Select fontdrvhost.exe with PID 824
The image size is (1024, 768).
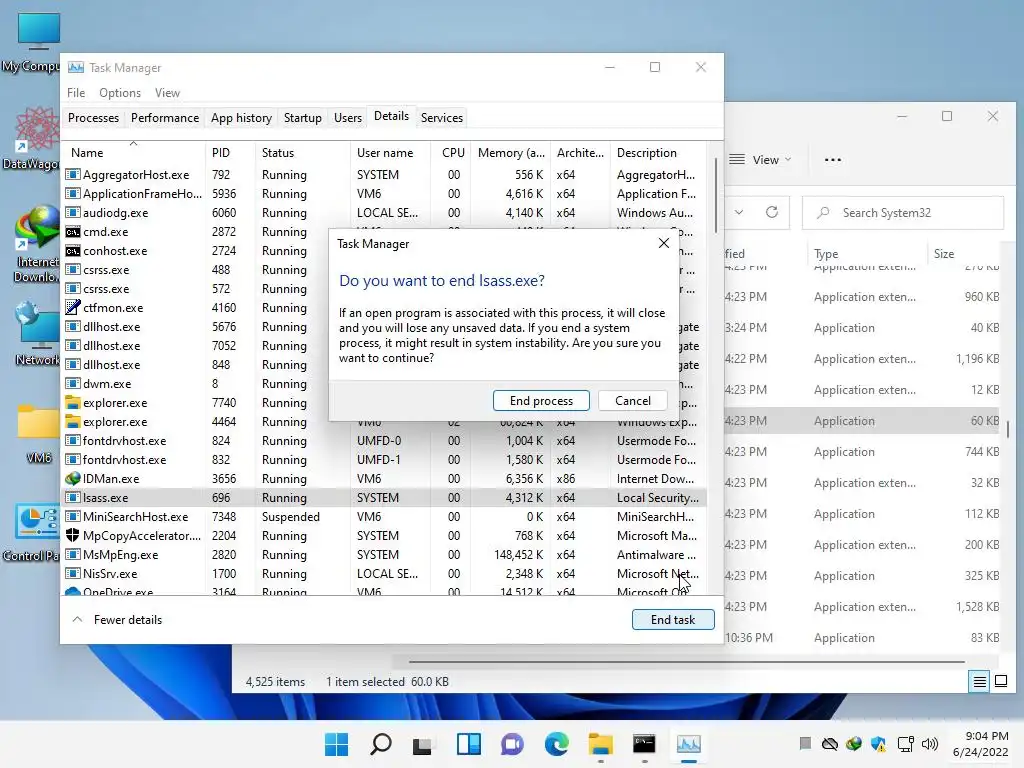click(x=385, y=440)
